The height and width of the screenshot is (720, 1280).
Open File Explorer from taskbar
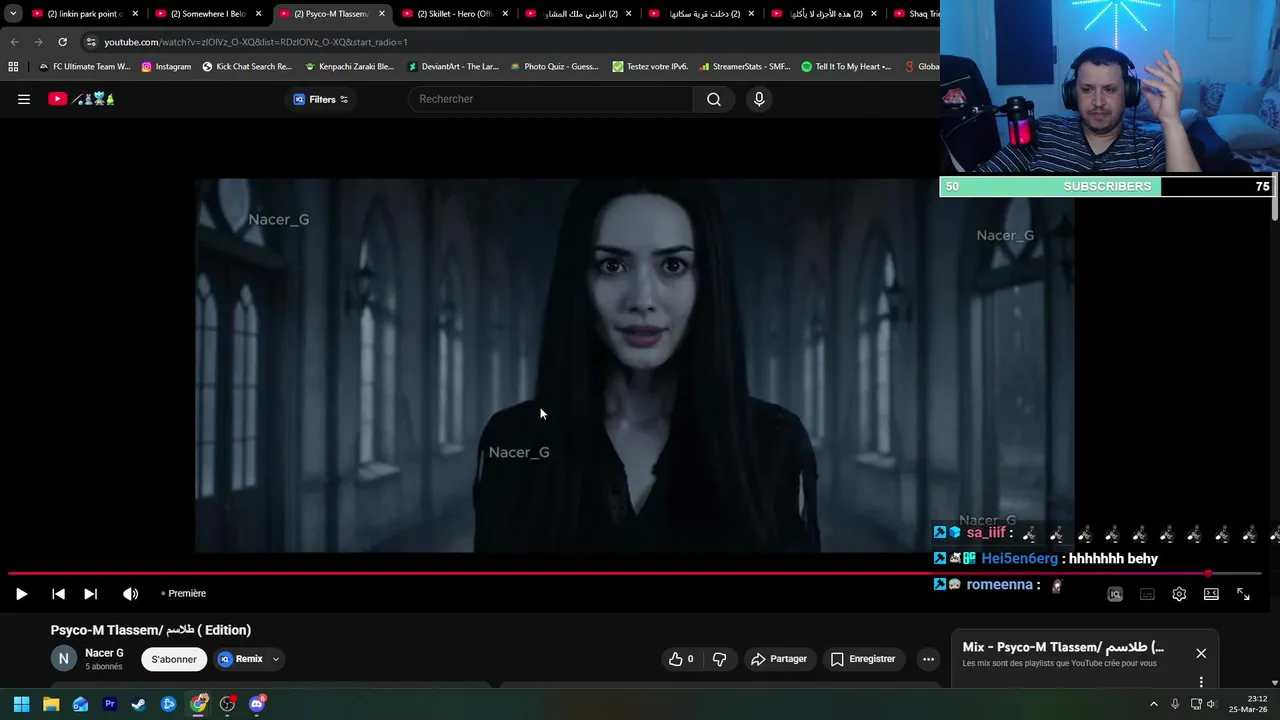click(x=51, y=704)
